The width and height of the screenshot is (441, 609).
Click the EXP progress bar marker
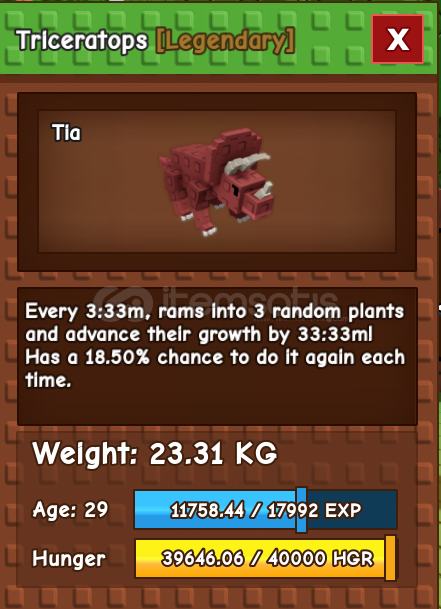(301, 510)
